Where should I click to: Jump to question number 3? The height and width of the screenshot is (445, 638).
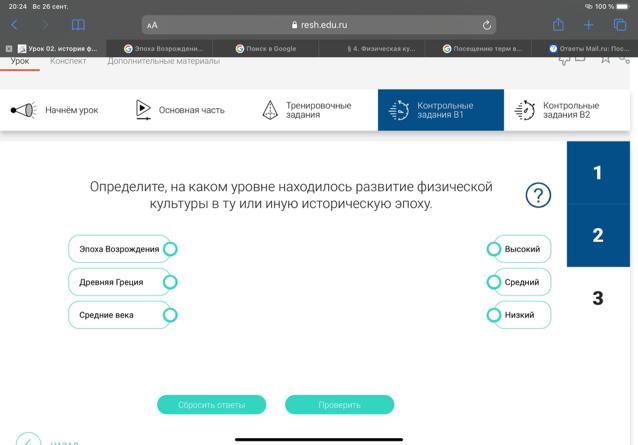pyautogui.click(x=598, y=298)
